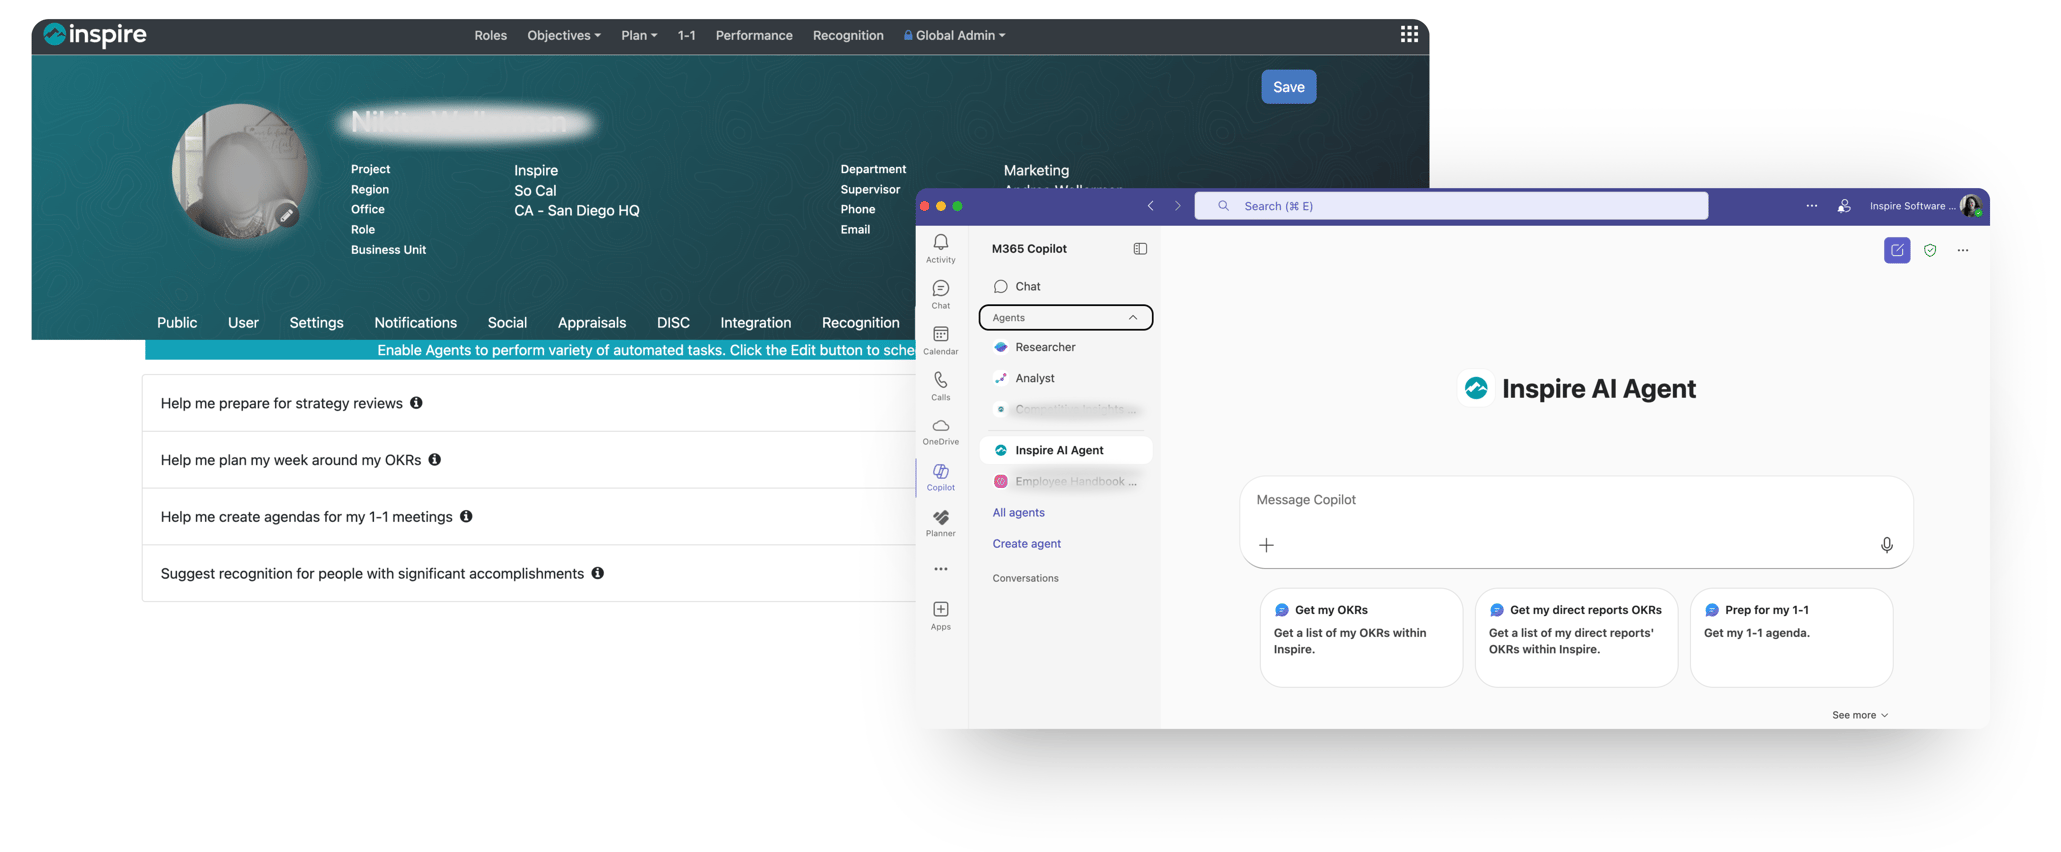Open Activity in the Teams sidebar
2061x852 pixels.
(x=940, y=249)
